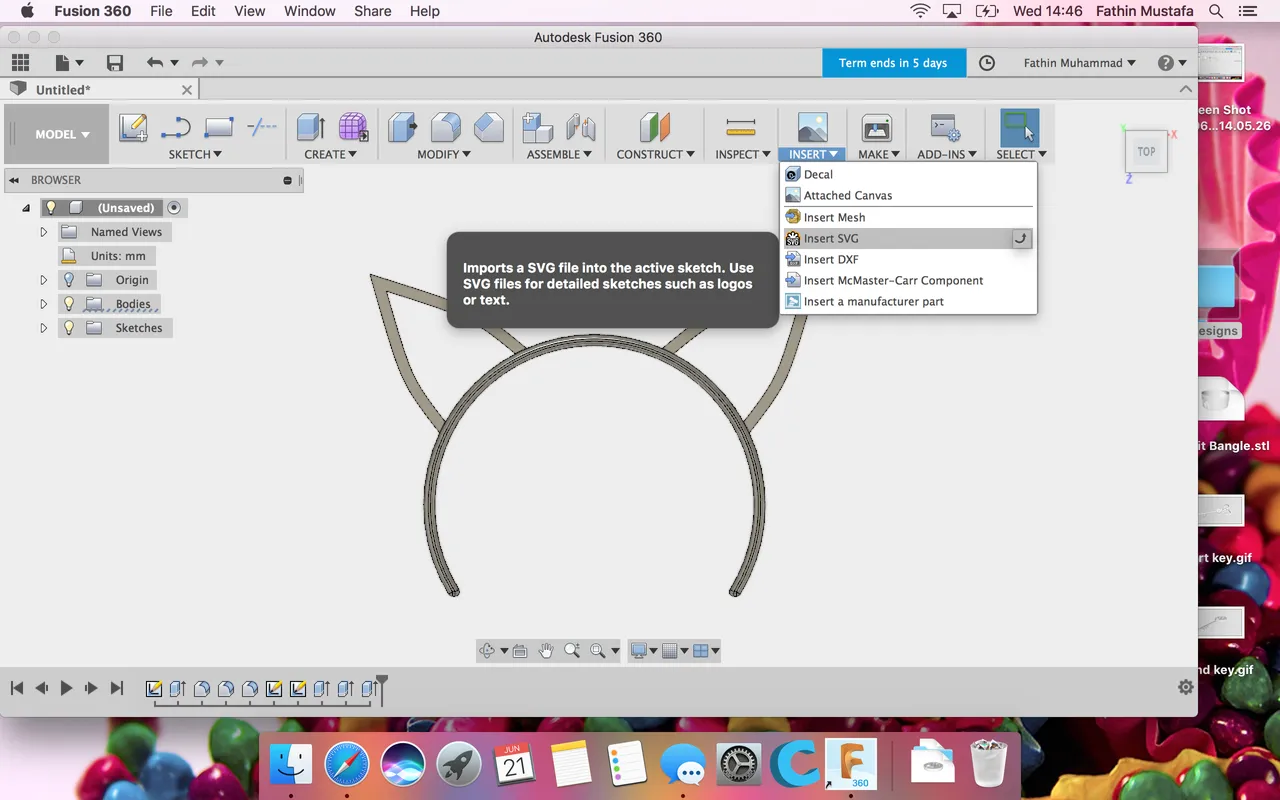The height and width of the screenshot is (800, 1280).
Task: Click the Look At navigation icon
Action: 520,651
